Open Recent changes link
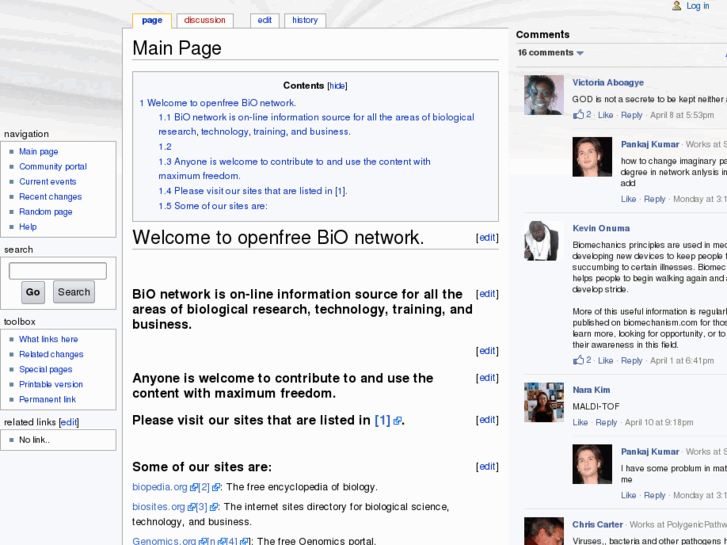The width and height of the screenshot is (727, 545). [x=50, y=197]
